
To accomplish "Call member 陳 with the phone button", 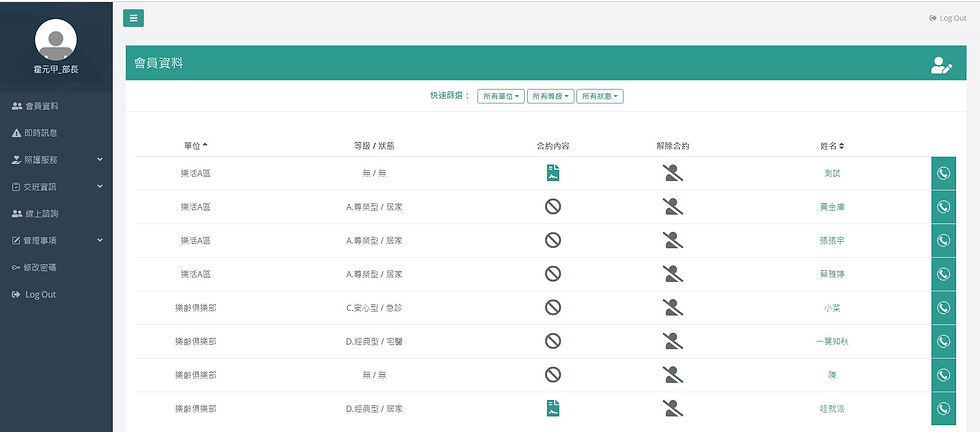I will tap(943, 374).
